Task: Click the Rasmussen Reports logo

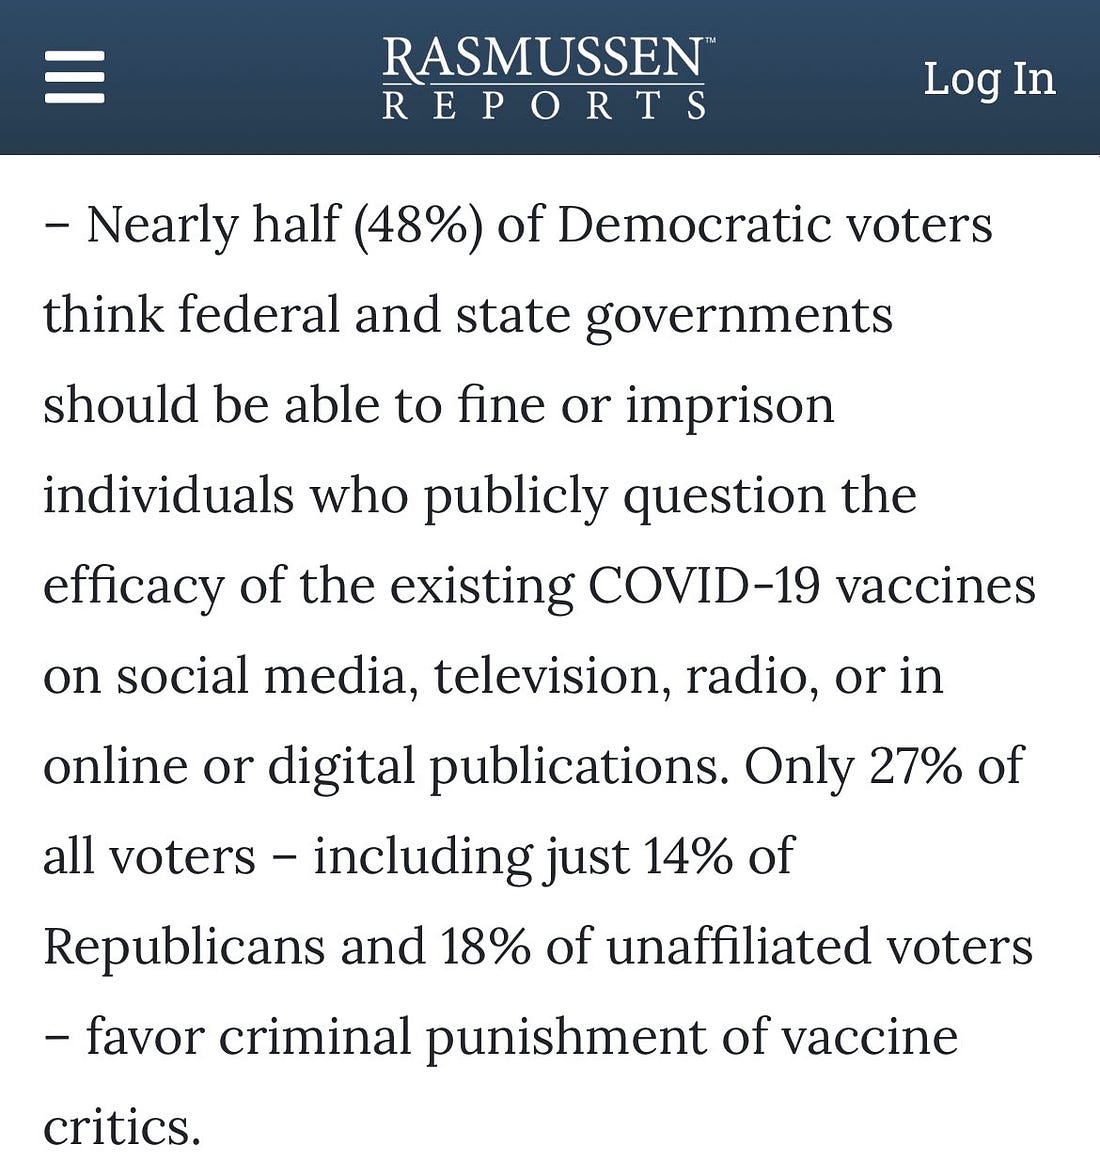Action: 546,78
